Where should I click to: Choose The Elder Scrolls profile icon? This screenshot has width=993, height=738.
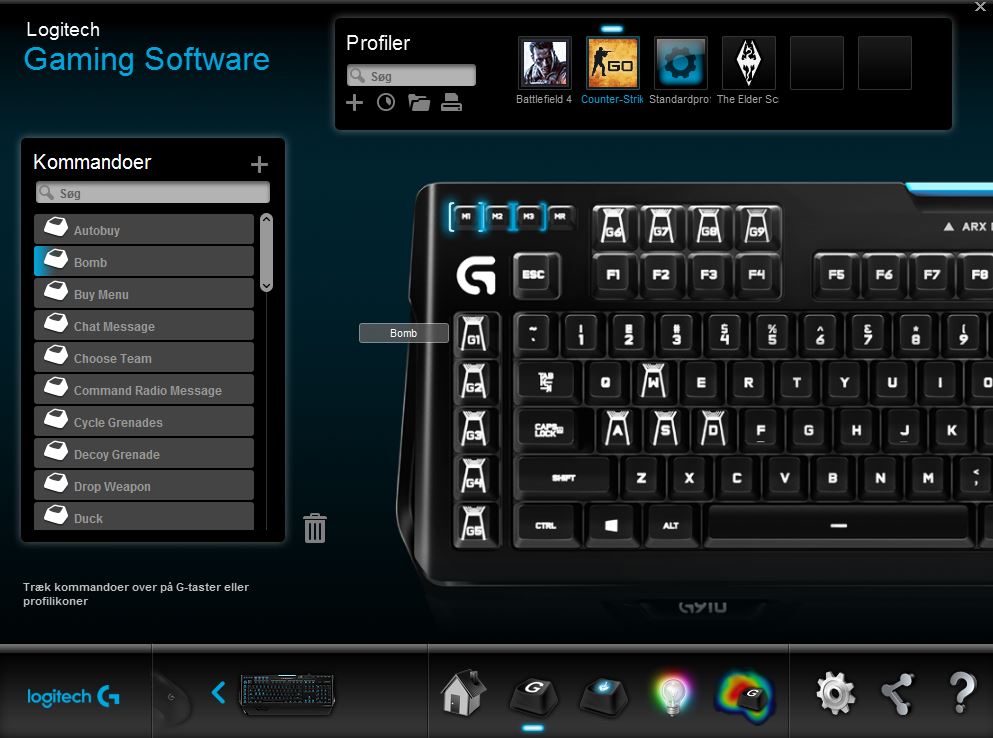point(749,62)
